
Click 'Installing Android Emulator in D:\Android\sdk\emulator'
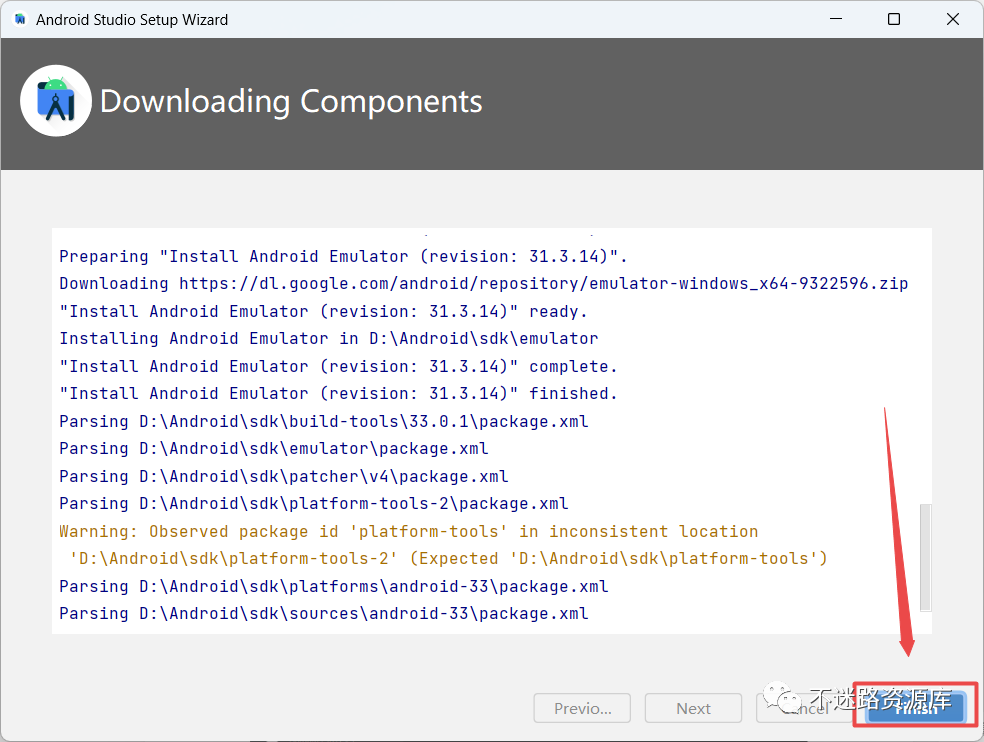click(x=329, y=338)
